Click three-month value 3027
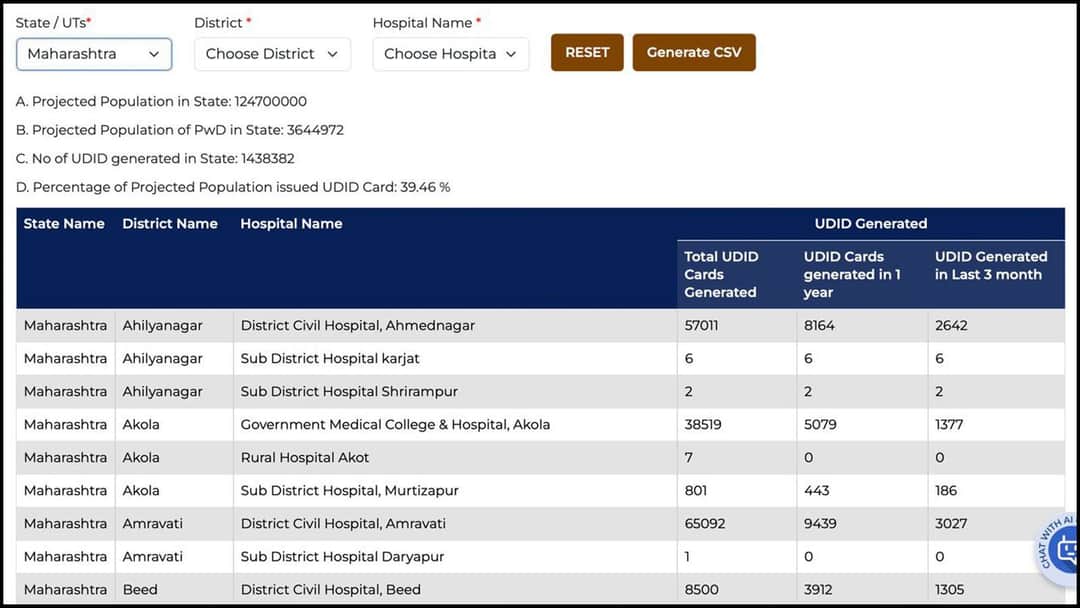The image size is (1080, 608). (951, 524)
